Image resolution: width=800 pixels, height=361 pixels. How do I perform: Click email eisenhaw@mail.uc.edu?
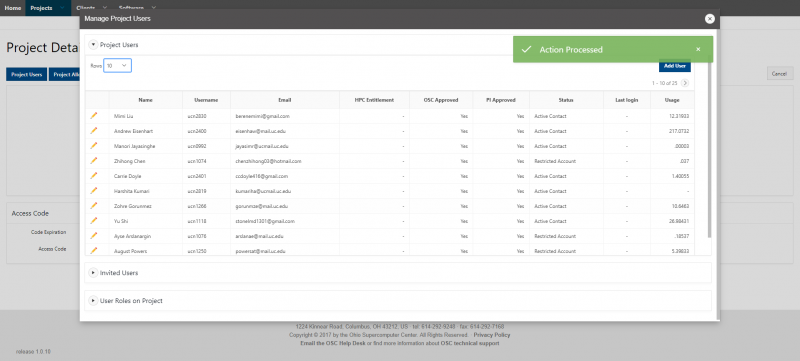tap(260, 131)
